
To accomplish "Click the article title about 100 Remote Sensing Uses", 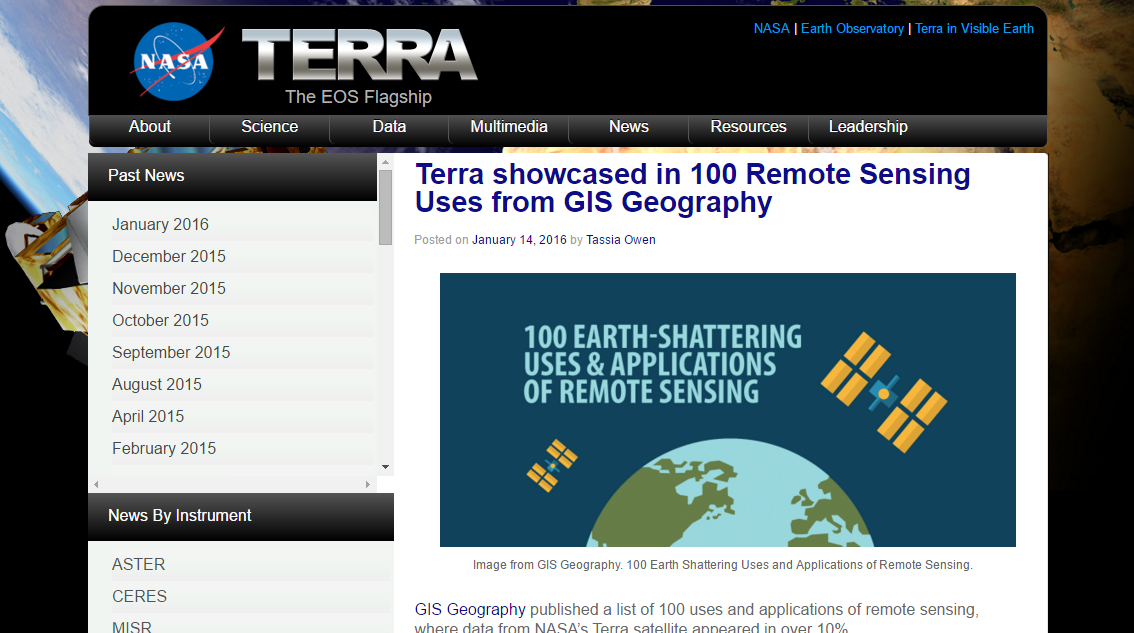I will [693, 188].
